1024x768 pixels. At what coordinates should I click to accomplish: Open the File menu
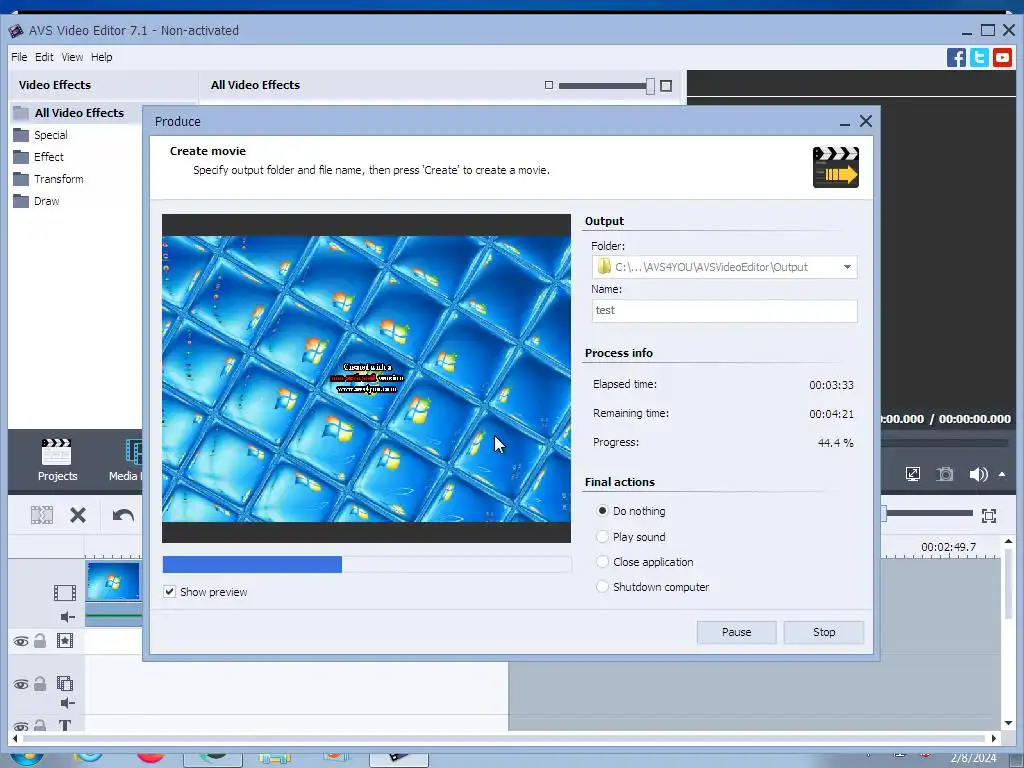(19, 57)
